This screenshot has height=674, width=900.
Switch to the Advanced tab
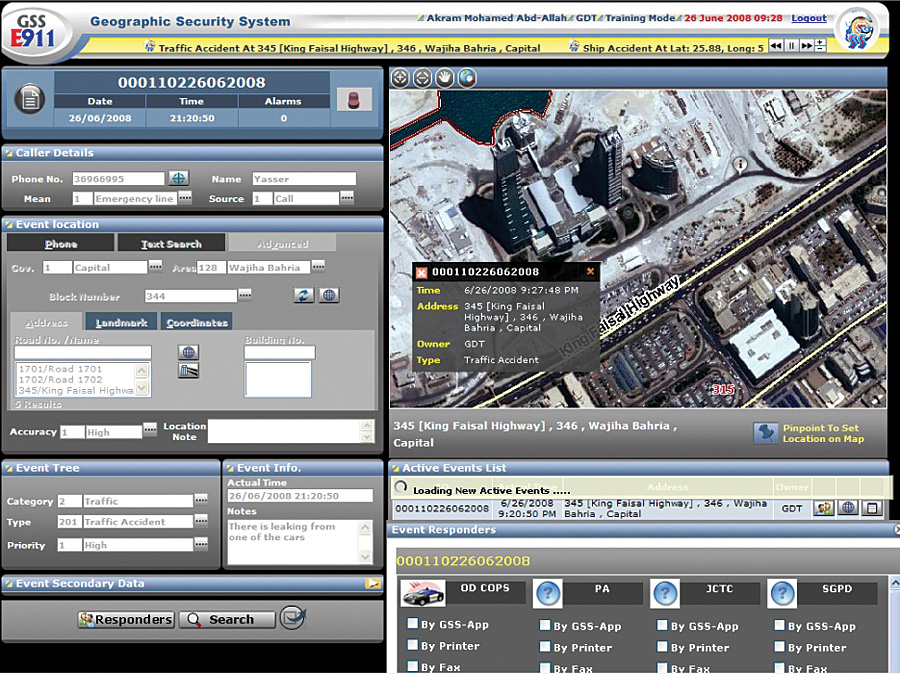coord(282,243)
